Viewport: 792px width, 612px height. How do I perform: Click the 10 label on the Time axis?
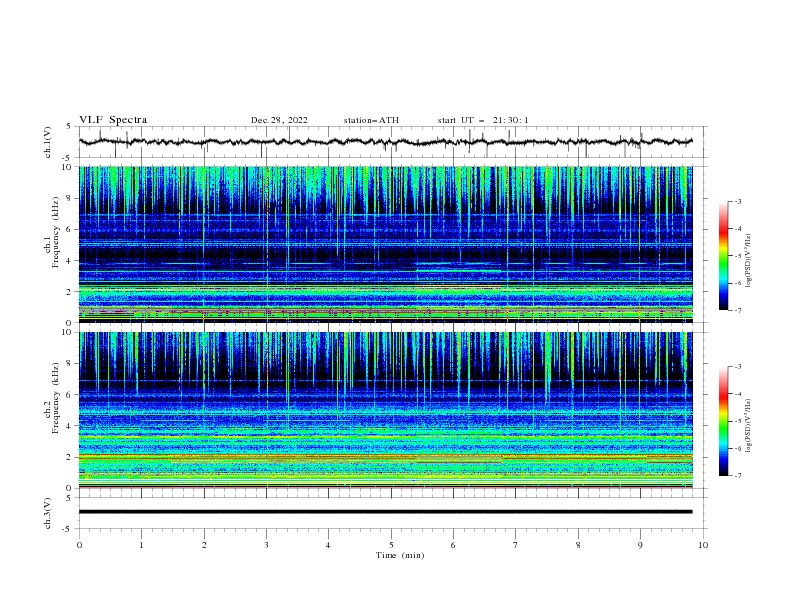[703, 545]
